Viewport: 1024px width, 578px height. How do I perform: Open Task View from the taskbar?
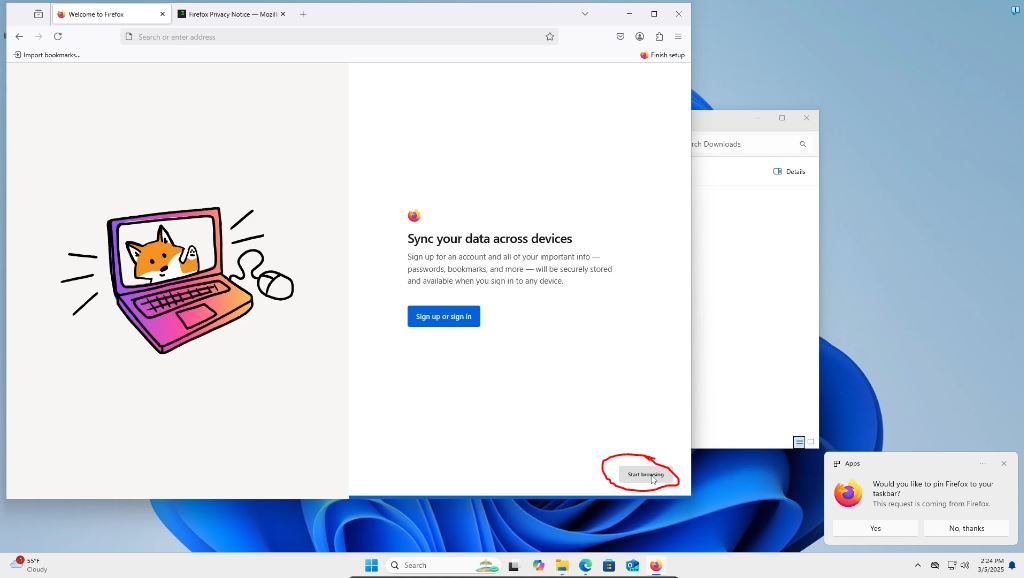[513, 566]
